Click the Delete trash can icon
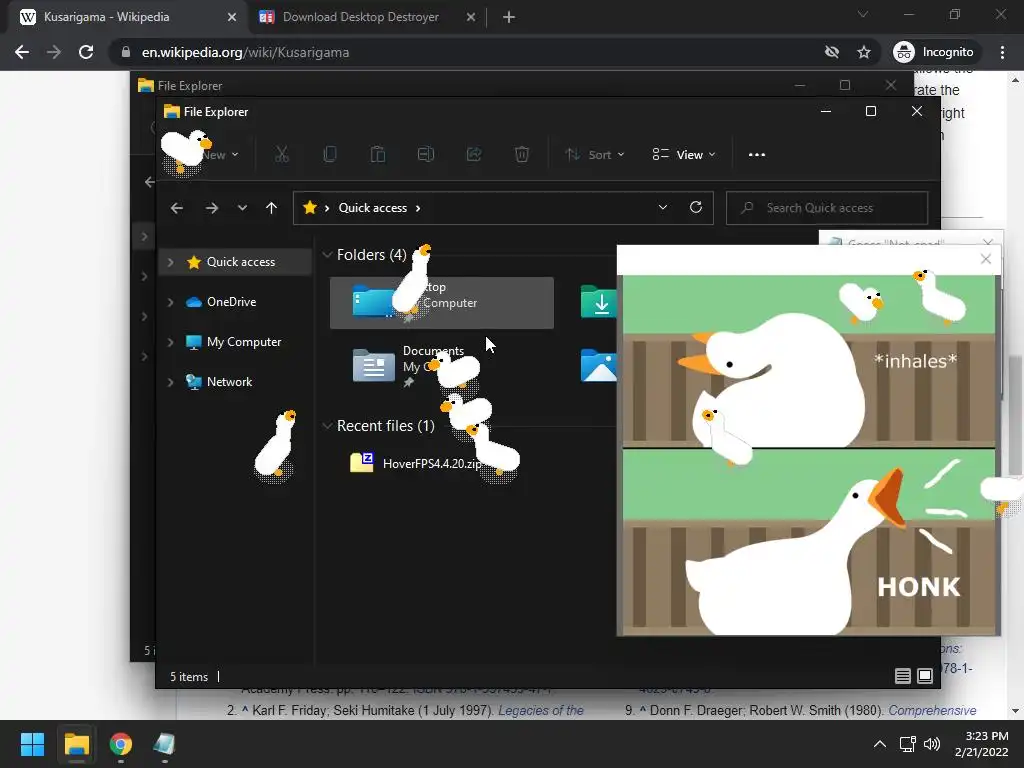Viewport: 1024px width, 768px height. tap(522, 154)
